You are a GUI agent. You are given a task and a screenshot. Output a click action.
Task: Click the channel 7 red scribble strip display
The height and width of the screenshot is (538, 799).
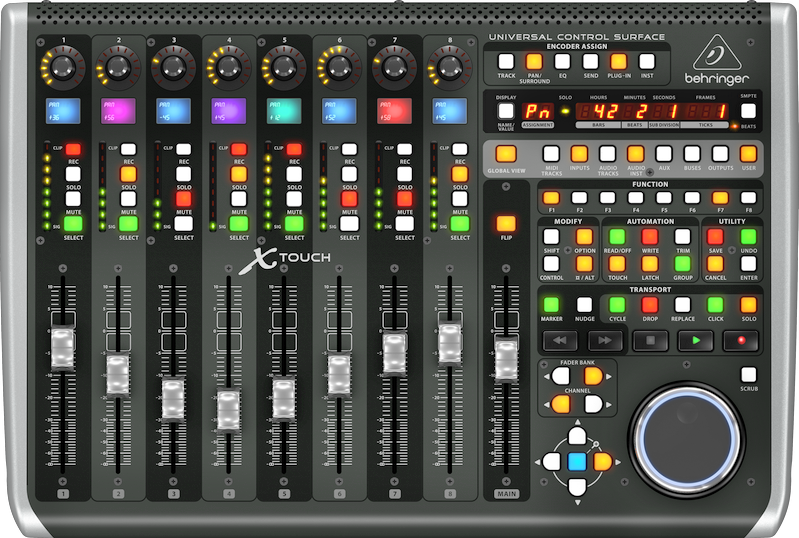tap(394, 111)
